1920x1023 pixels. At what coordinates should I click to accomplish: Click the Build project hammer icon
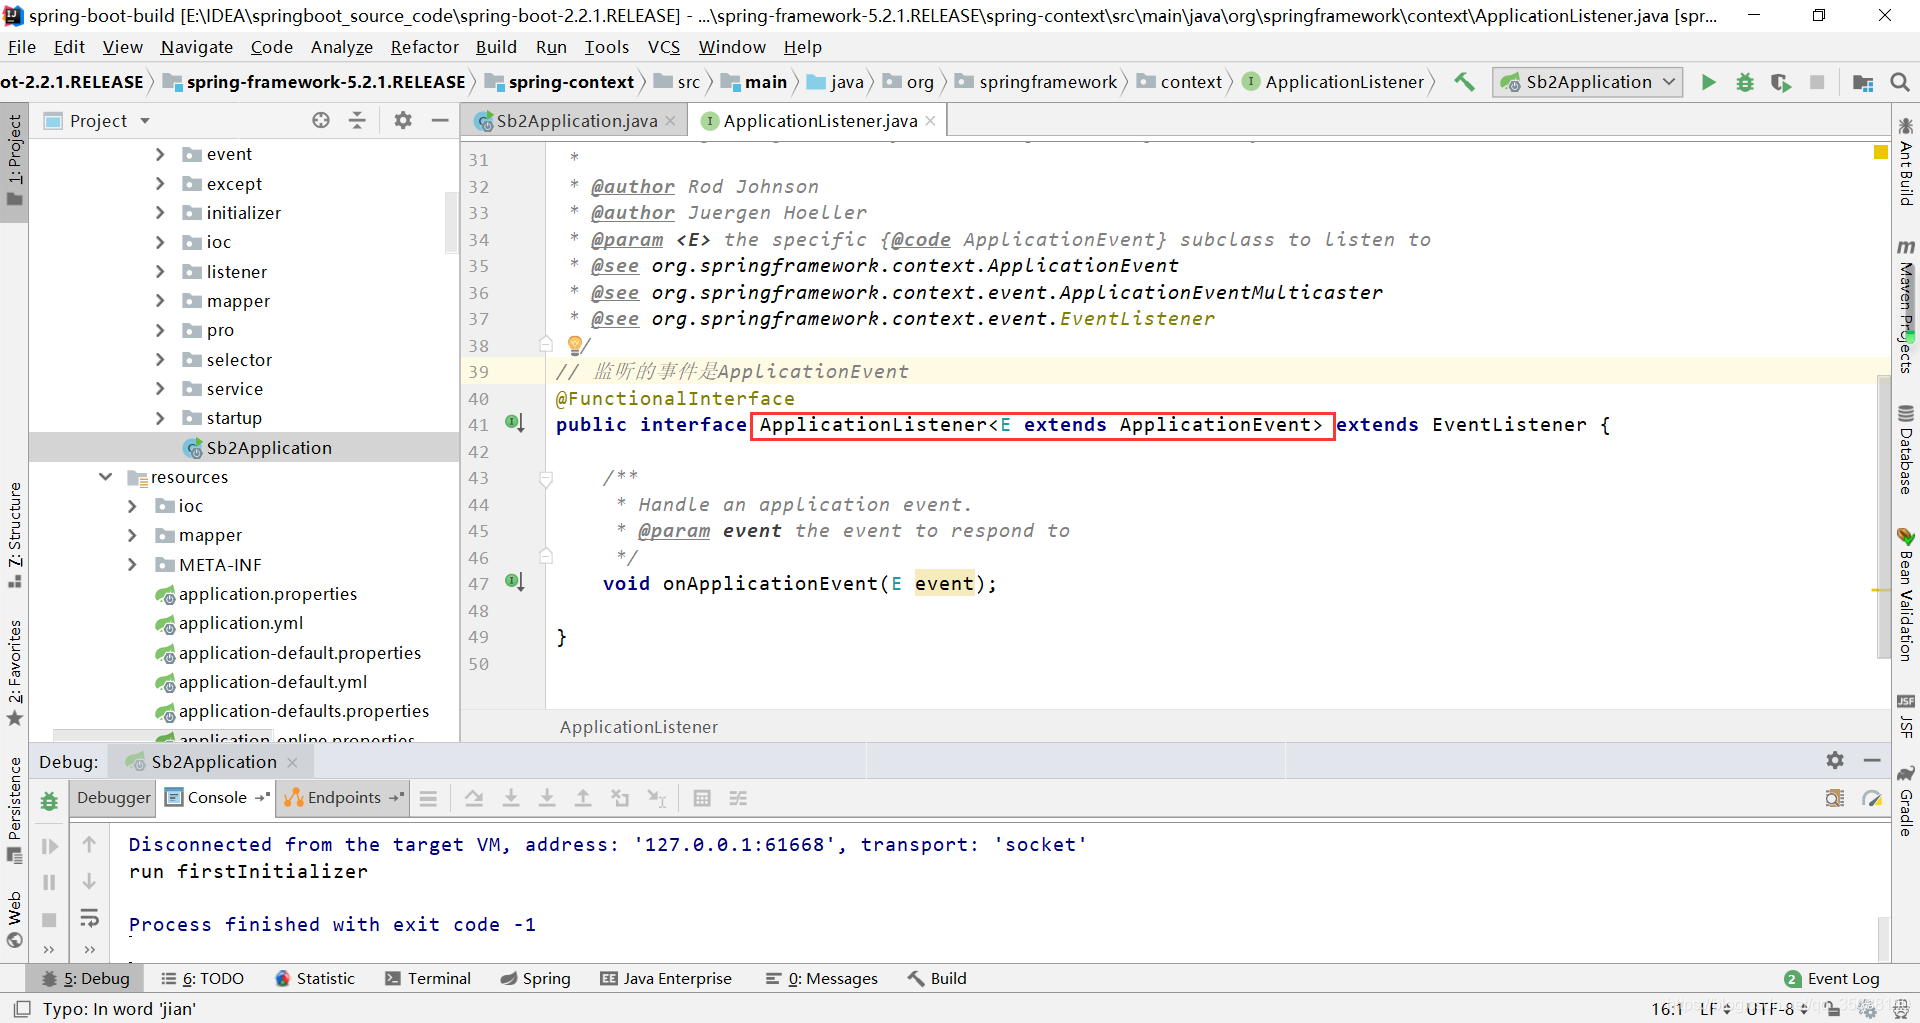click(x=1464, y=82)
